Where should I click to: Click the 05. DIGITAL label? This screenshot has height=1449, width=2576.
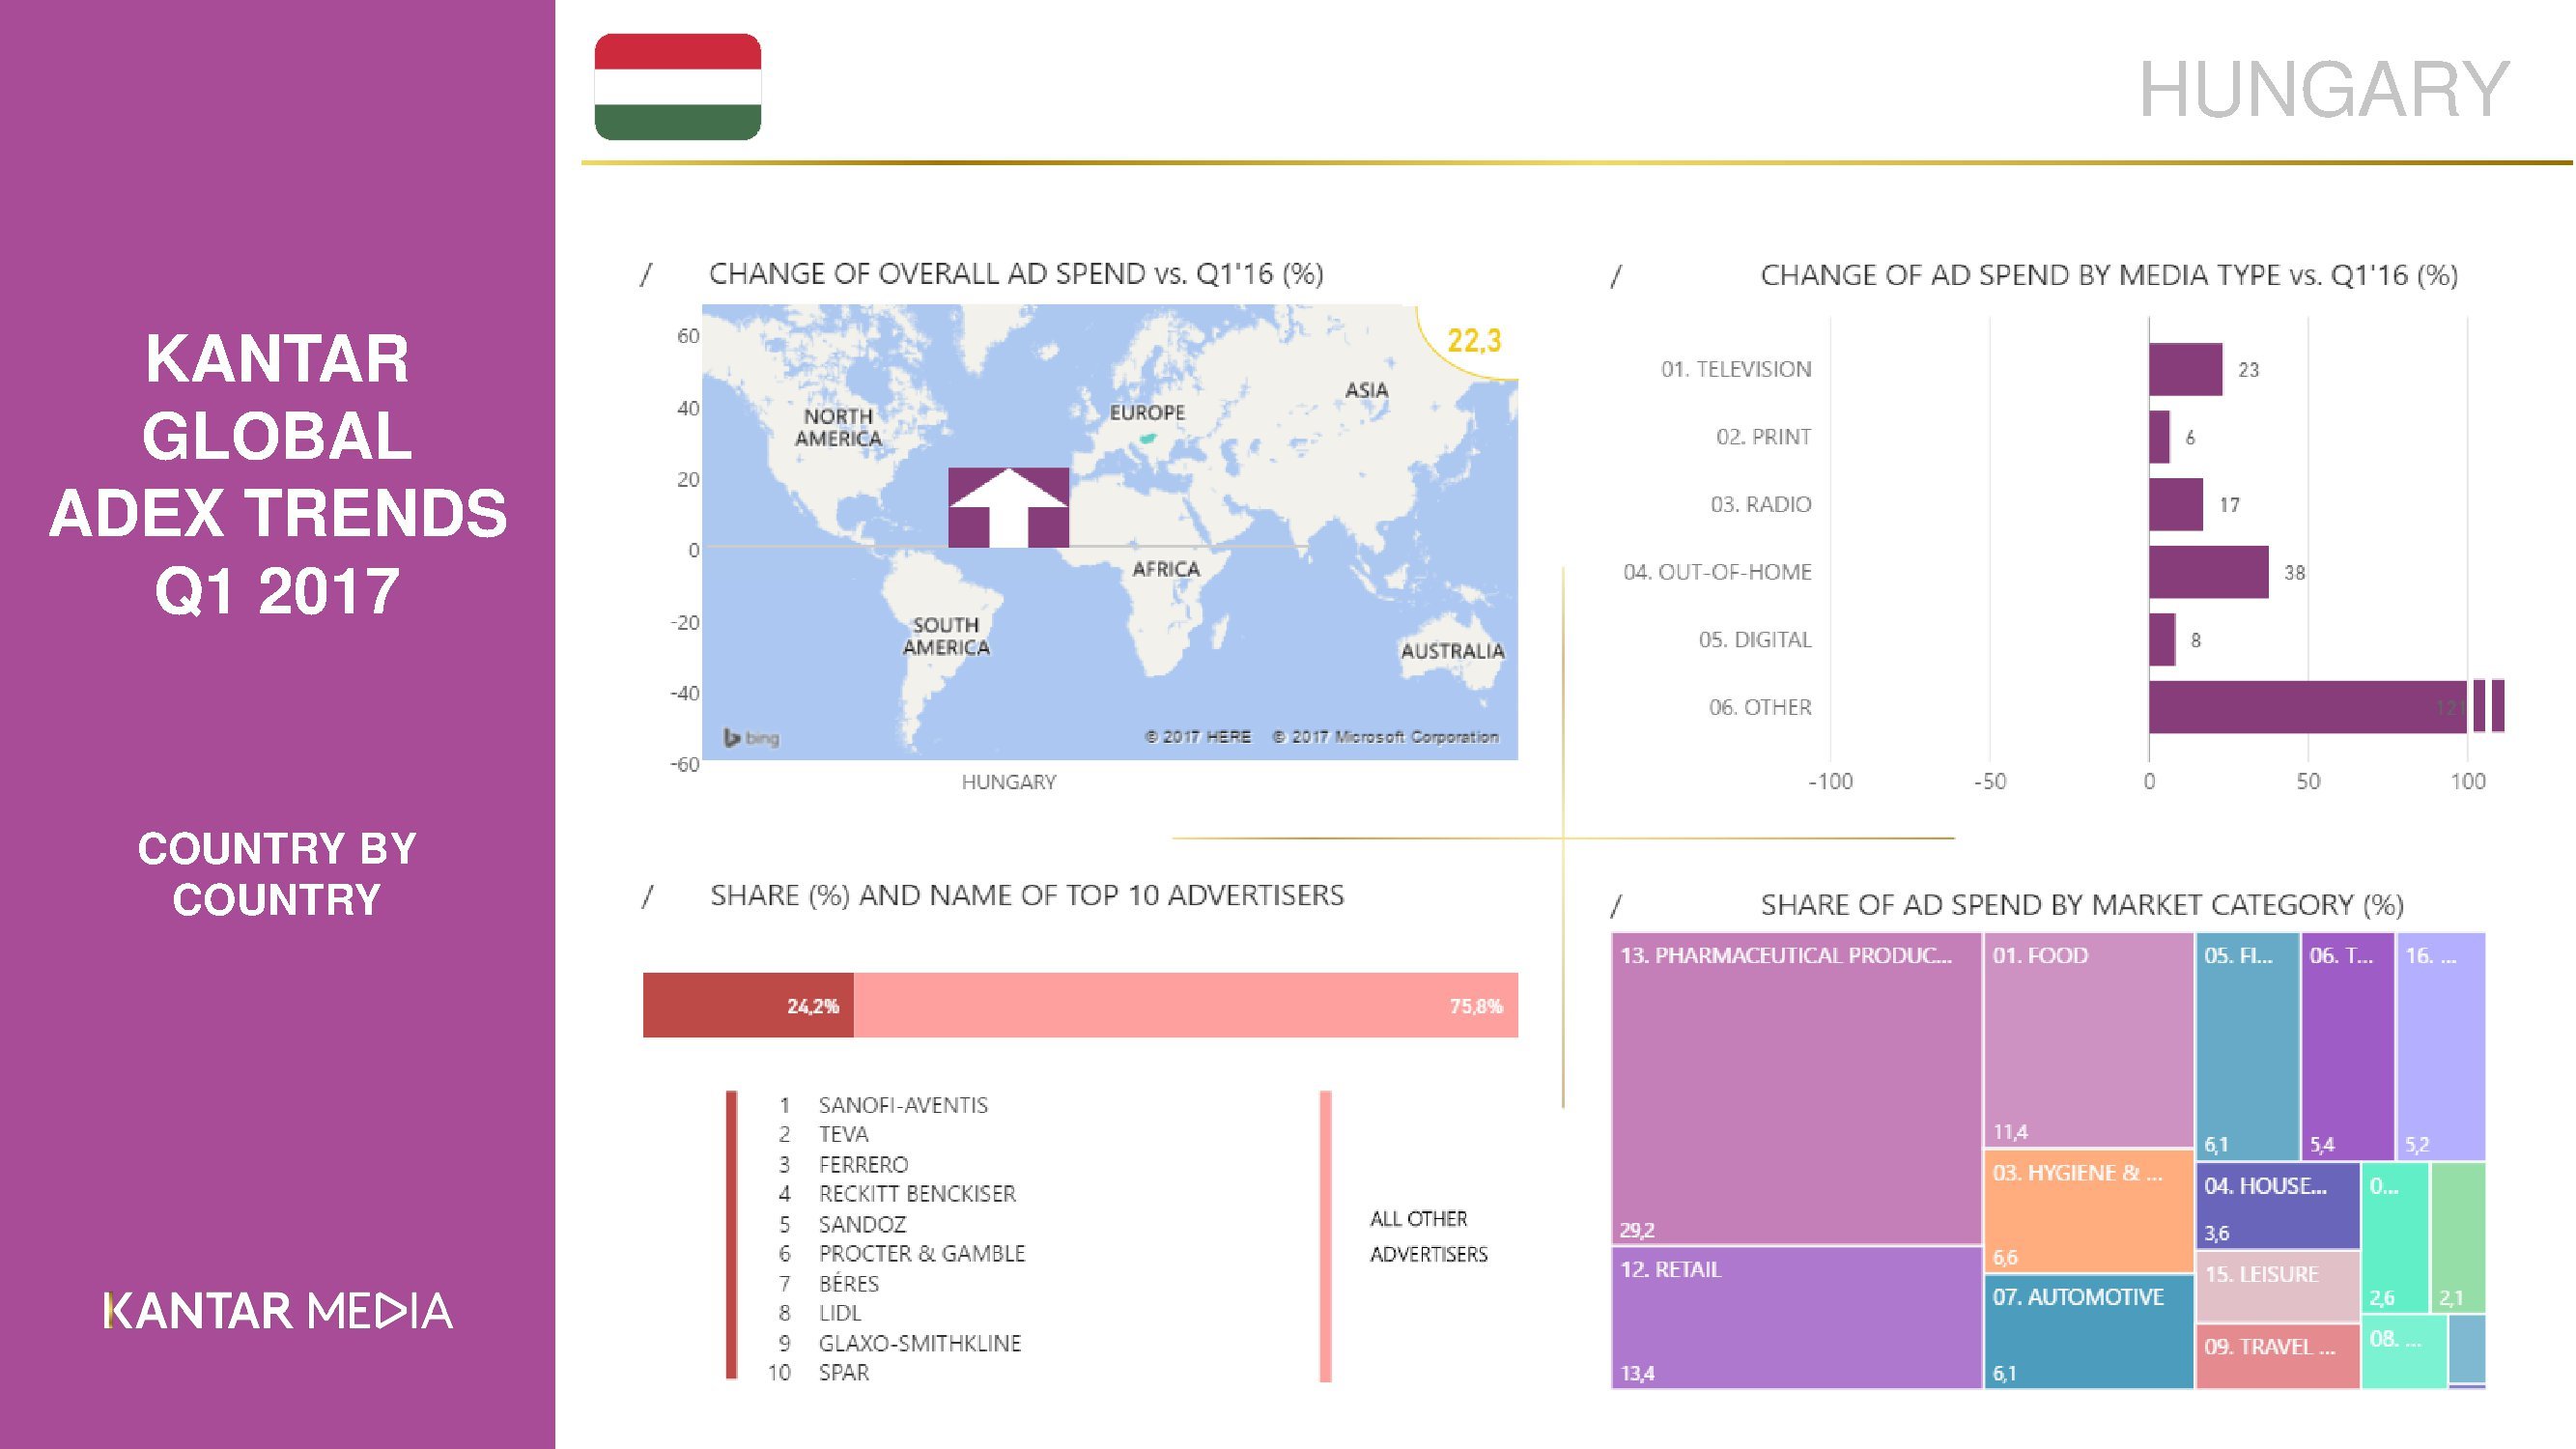click(x=1755, y=639)
